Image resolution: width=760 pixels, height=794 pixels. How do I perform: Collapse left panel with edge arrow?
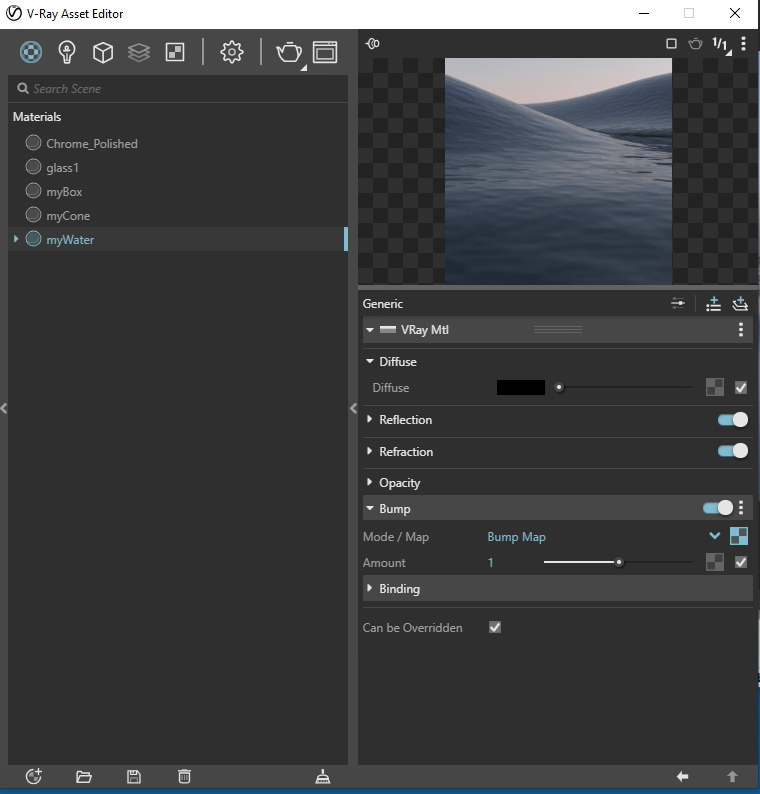[4, 408]
